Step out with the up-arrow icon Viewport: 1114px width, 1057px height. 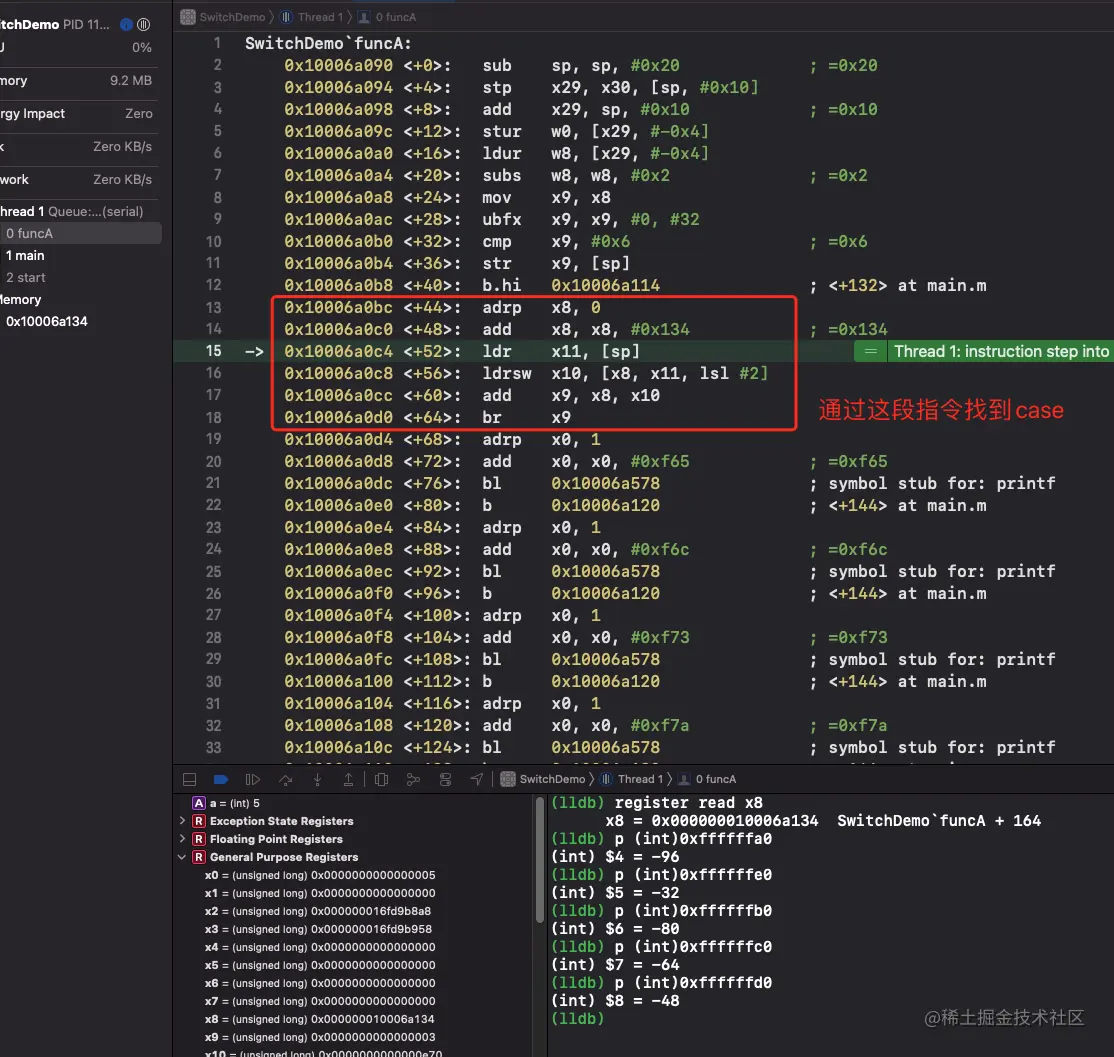click(348, 779)
